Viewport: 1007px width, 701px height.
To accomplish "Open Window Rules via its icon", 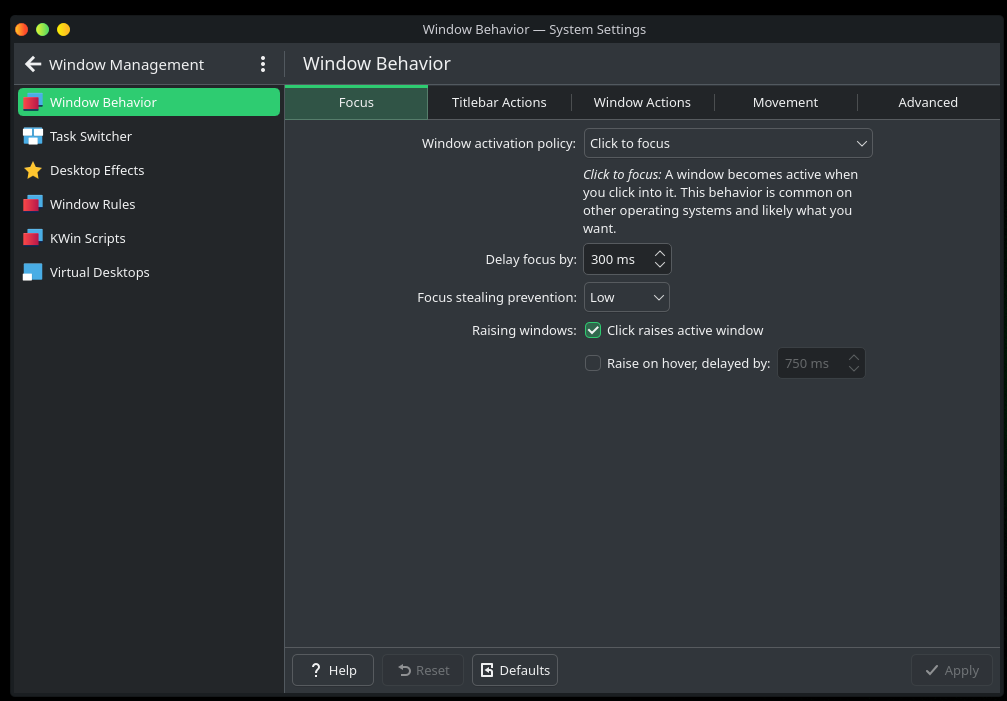I will [x=33, y=204].
